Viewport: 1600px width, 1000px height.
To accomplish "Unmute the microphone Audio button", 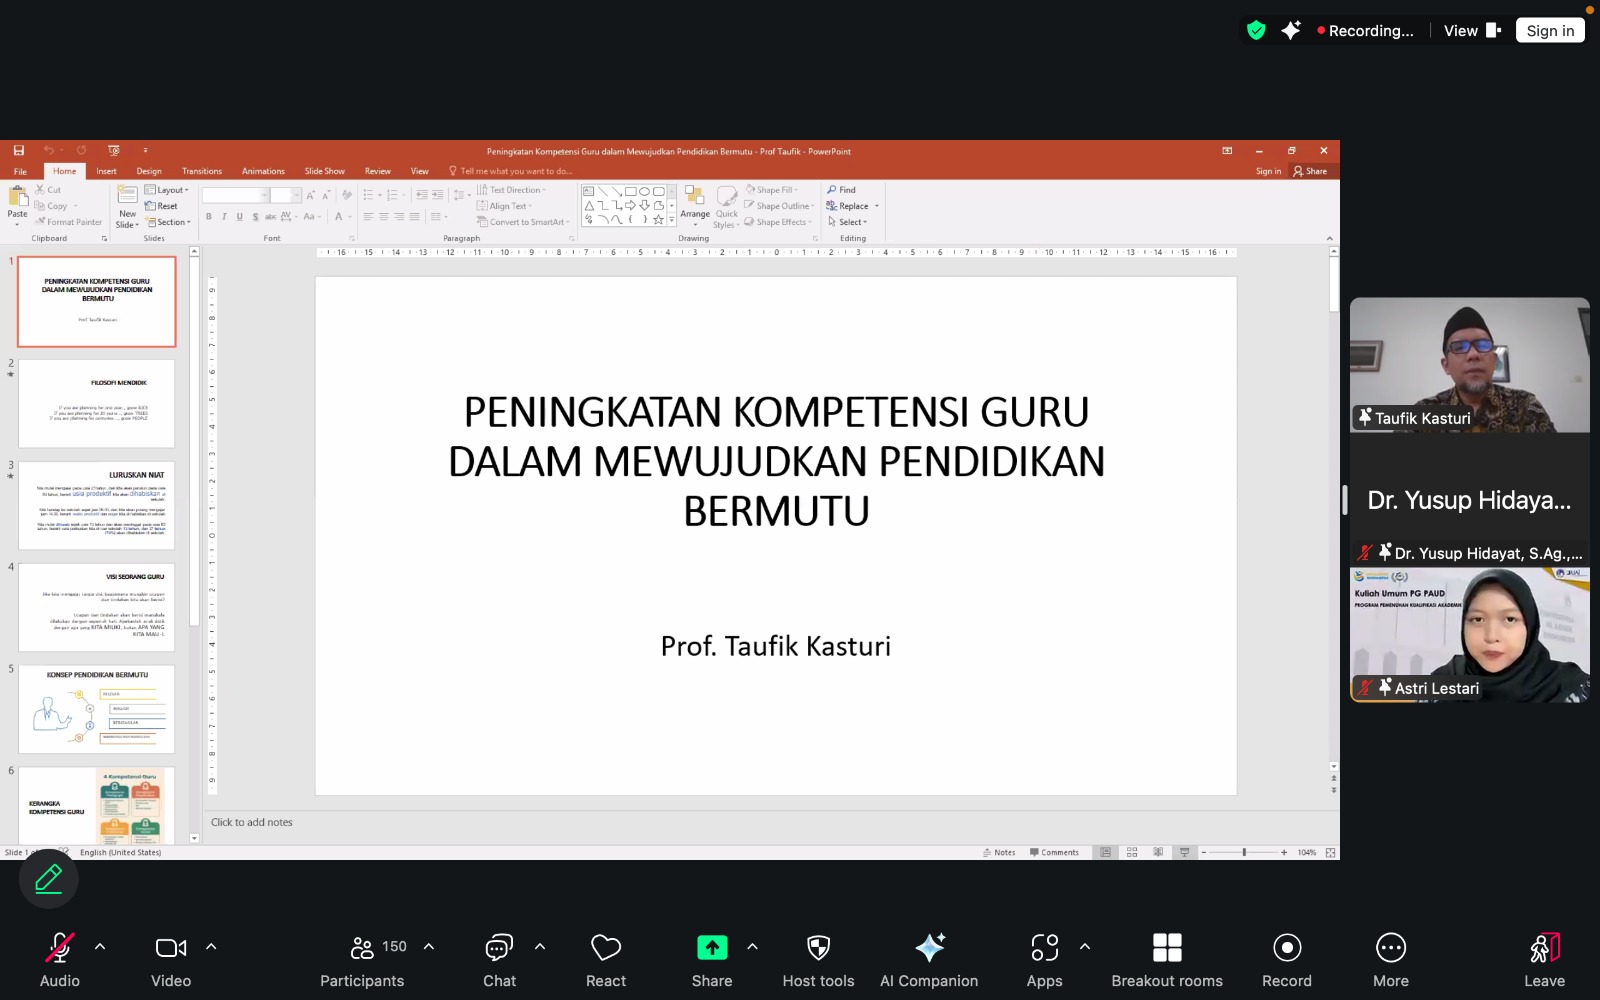I will pyautogui.click(x=60, y=960).
